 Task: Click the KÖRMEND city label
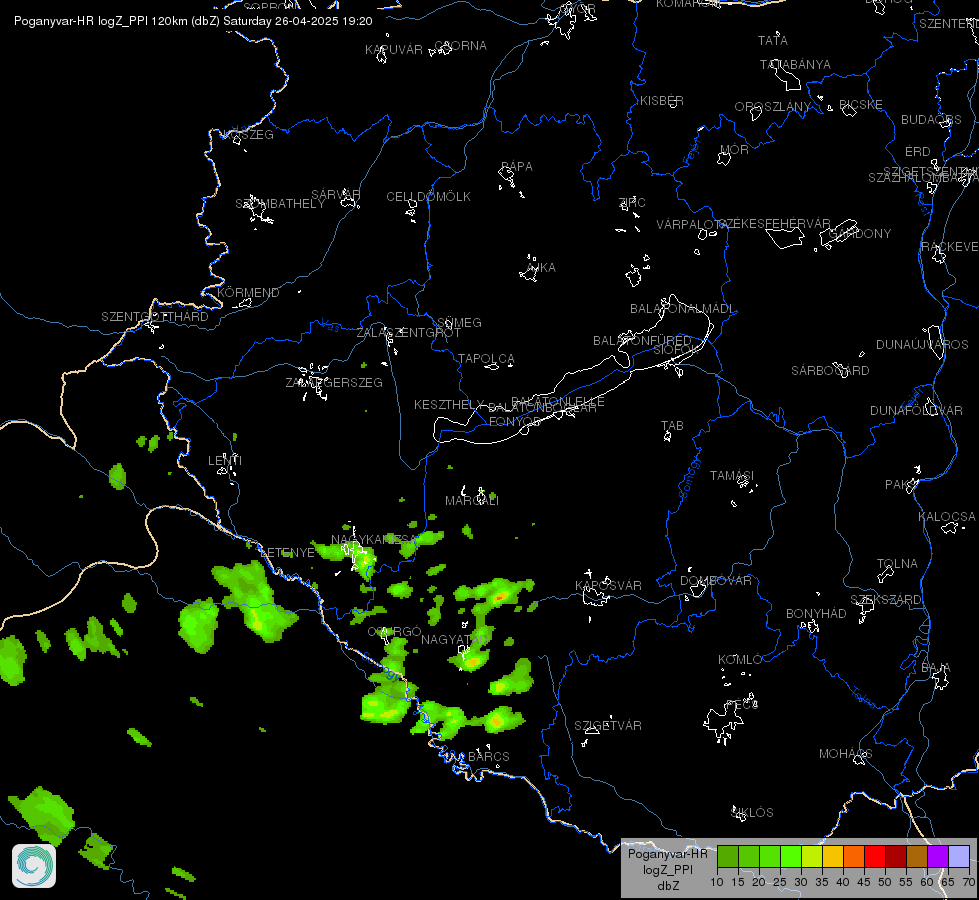pos(248,292)
